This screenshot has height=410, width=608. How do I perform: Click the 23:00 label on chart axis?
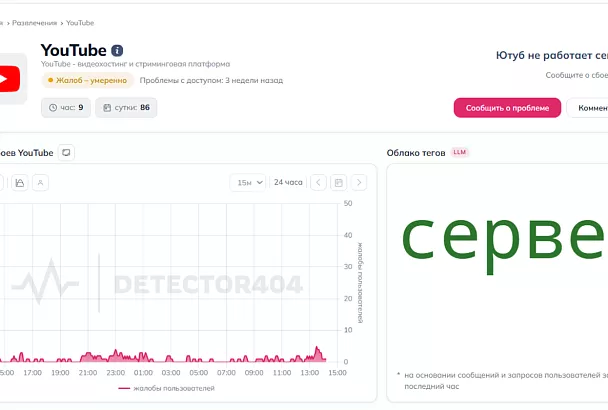[116, 373]
